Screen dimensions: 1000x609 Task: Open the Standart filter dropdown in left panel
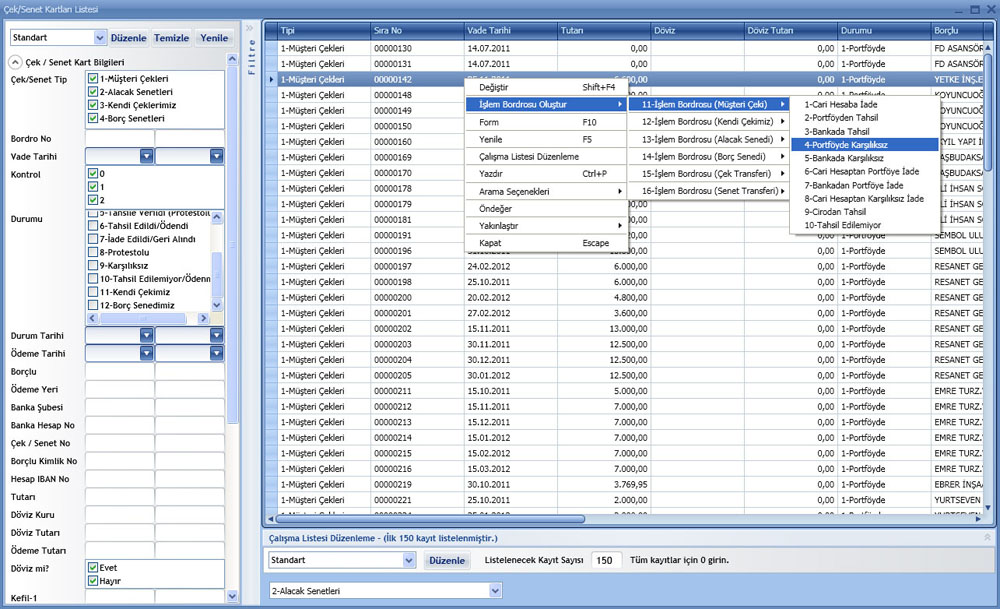click(x=99, y=38)
